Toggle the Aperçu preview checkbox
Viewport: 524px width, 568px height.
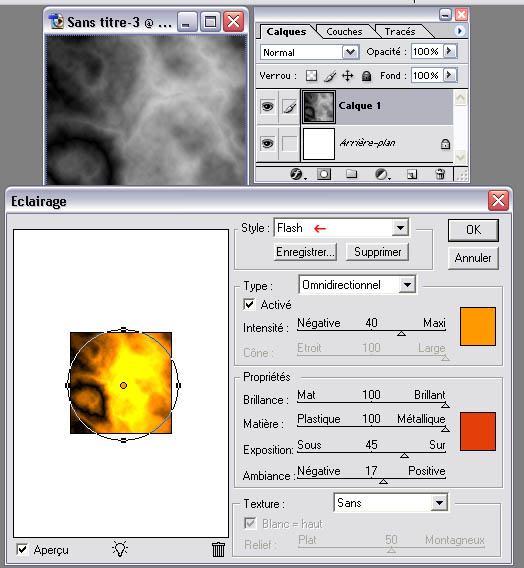[22, 550]
